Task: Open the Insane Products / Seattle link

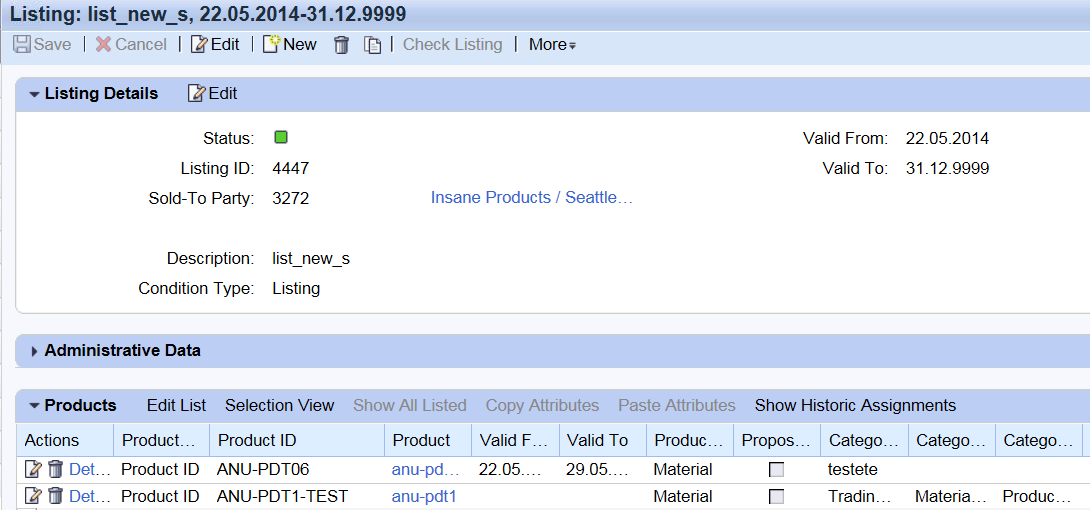Action: tap(532, 198)
